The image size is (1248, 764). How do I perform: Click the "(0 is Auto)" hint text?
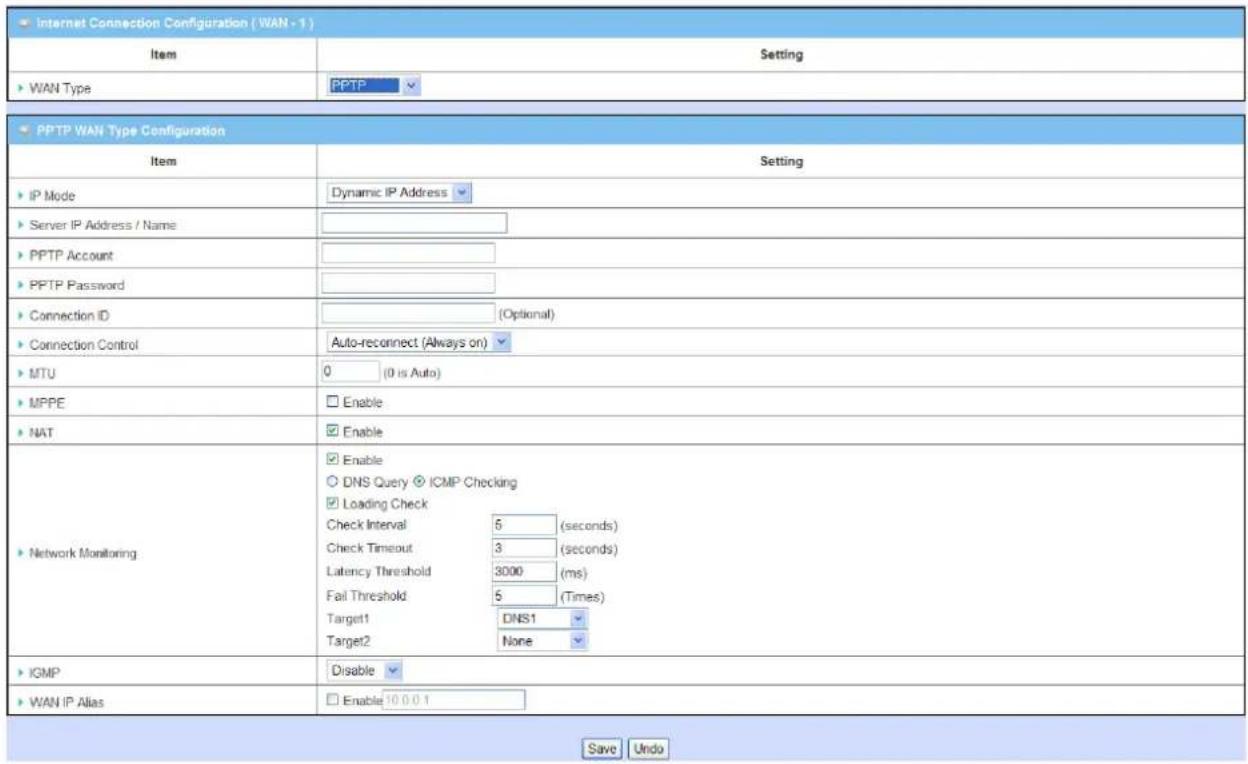412,373
